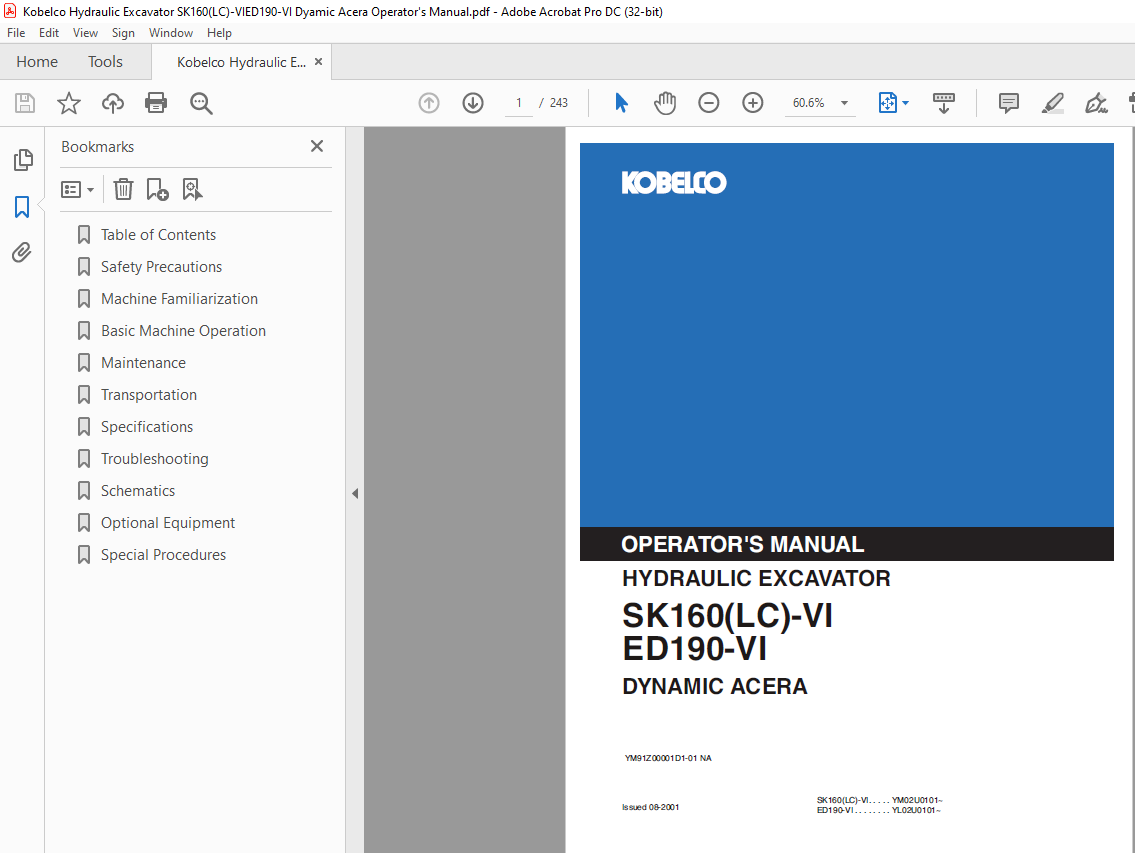This screenshot has width=1135, height=853.
Task: Select the Kobelco Hydraulic document tab
Action: click(241, 62)
